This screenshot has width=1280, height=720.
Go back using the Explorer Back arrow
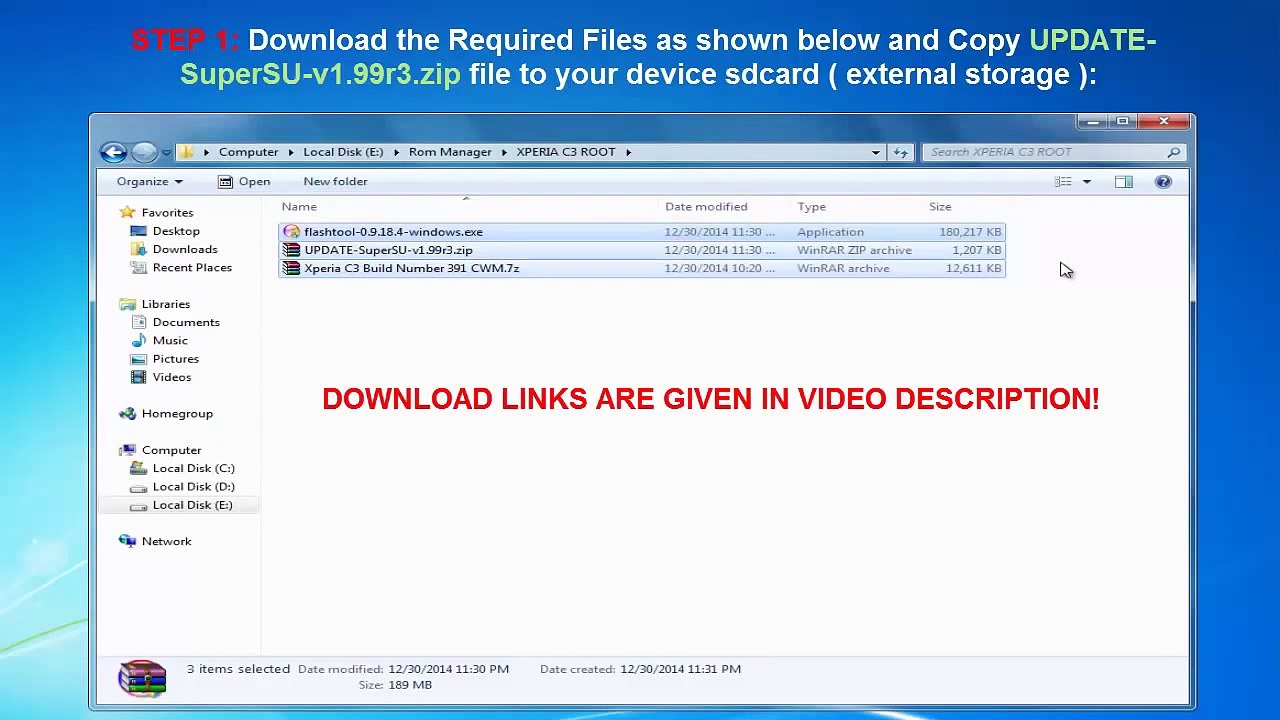113,152
